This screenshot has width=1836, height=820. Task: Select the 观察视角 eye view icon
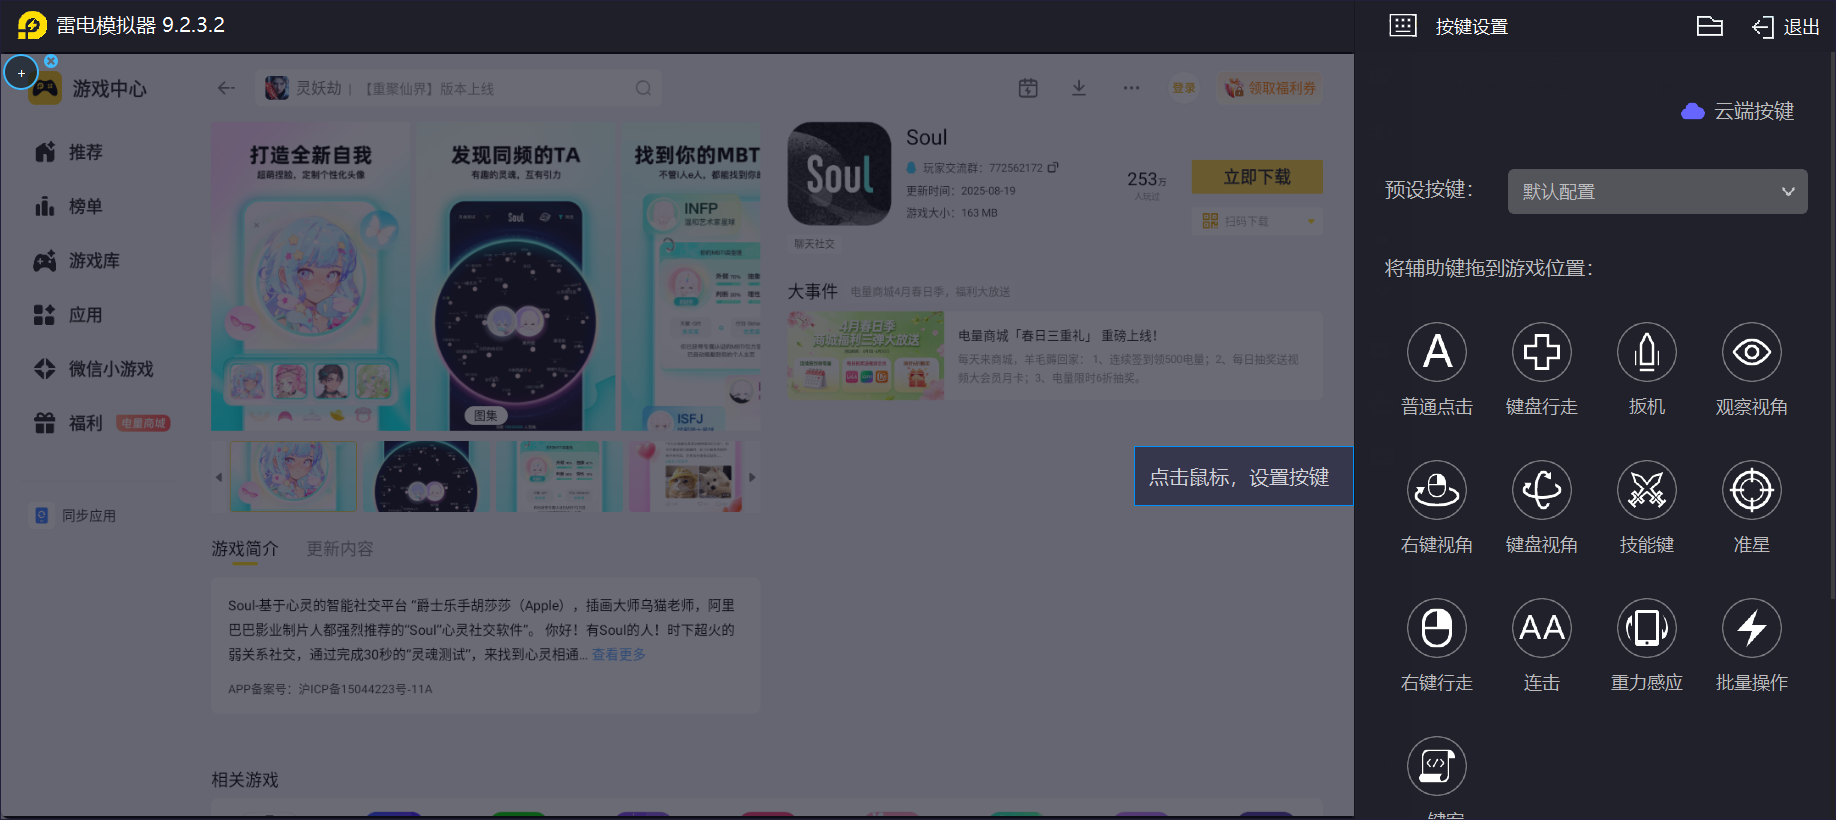(x=1752, y=352)
